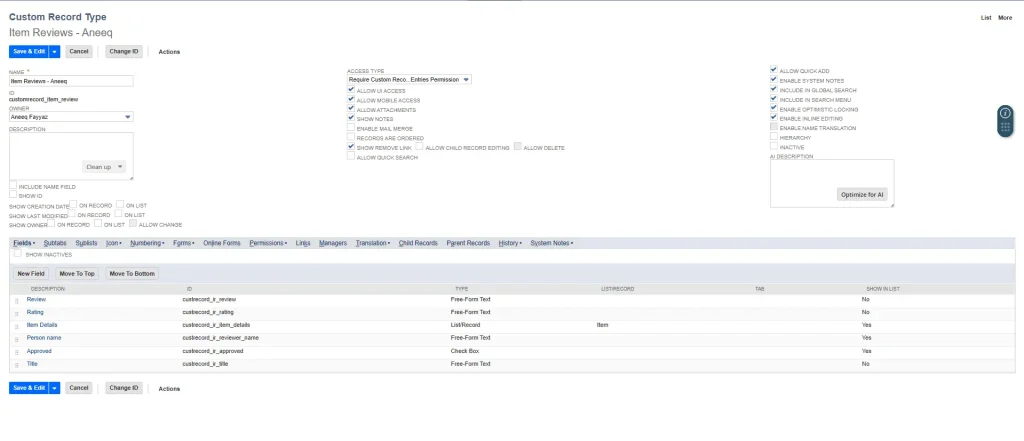Viewport: 1024px width, 441px height.
Task: Grab the drag handle of Person name row
Action: point(17,338)
